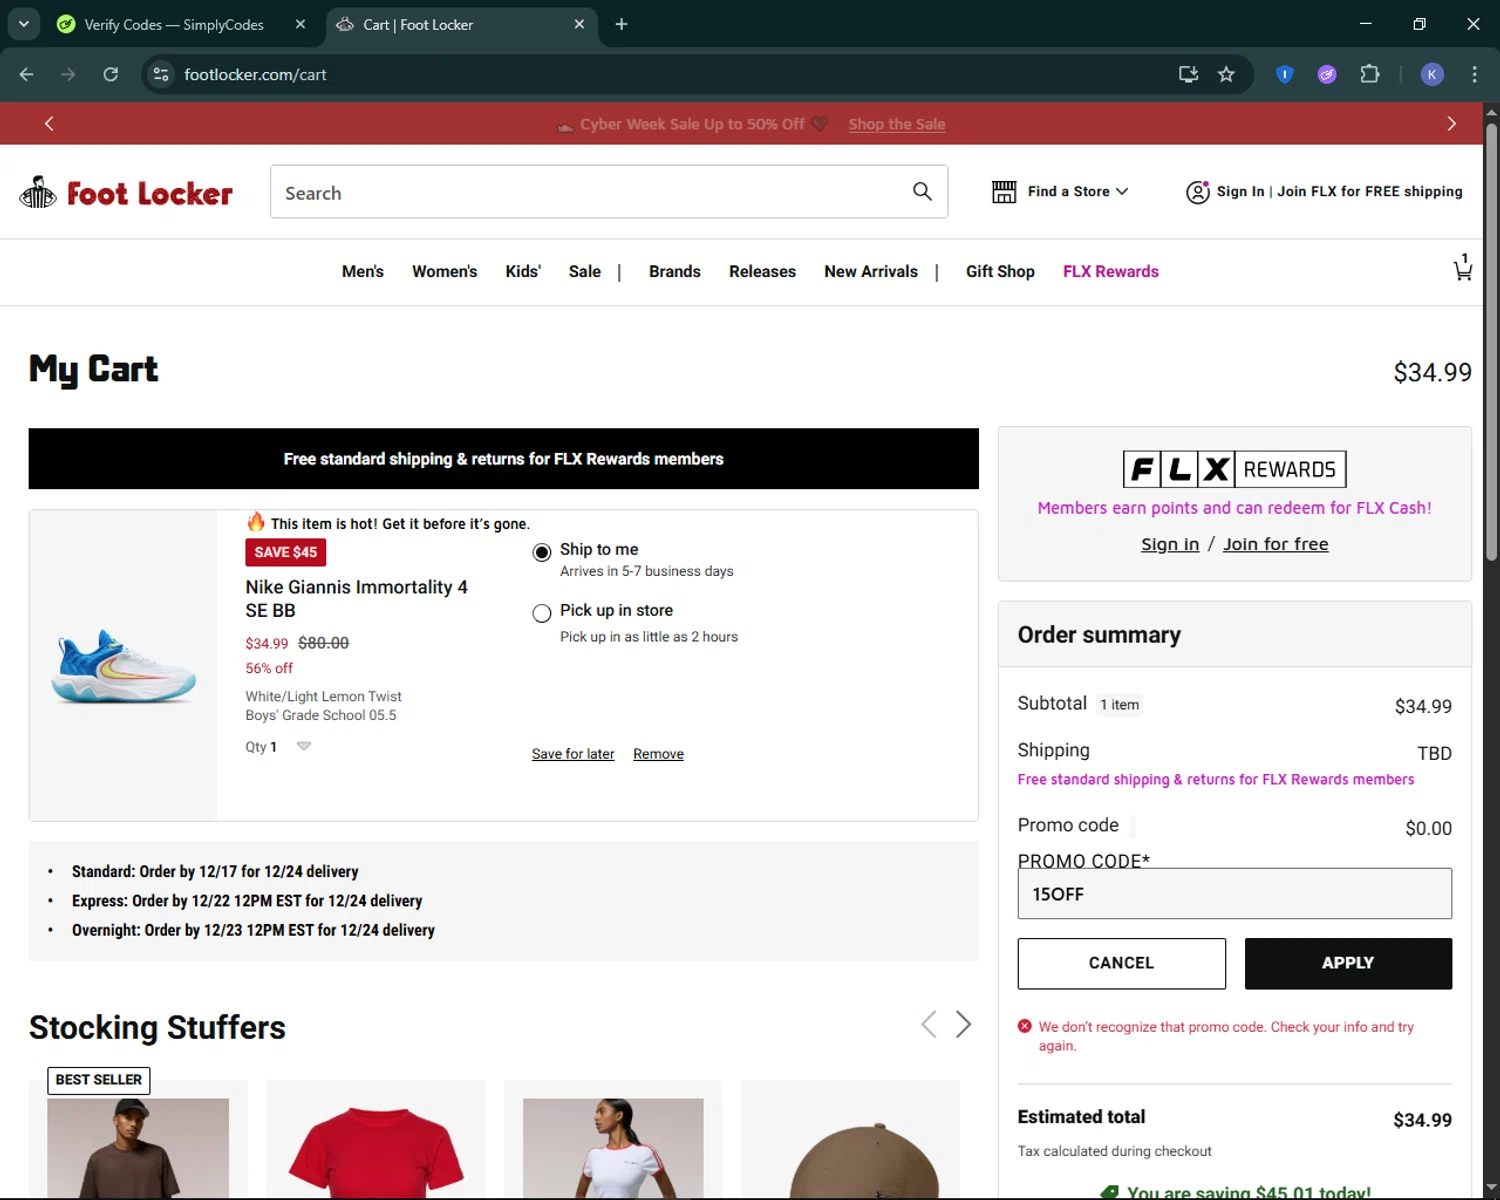
Task: Bookmark this page with star icon
Action: tap(1226, 74)
